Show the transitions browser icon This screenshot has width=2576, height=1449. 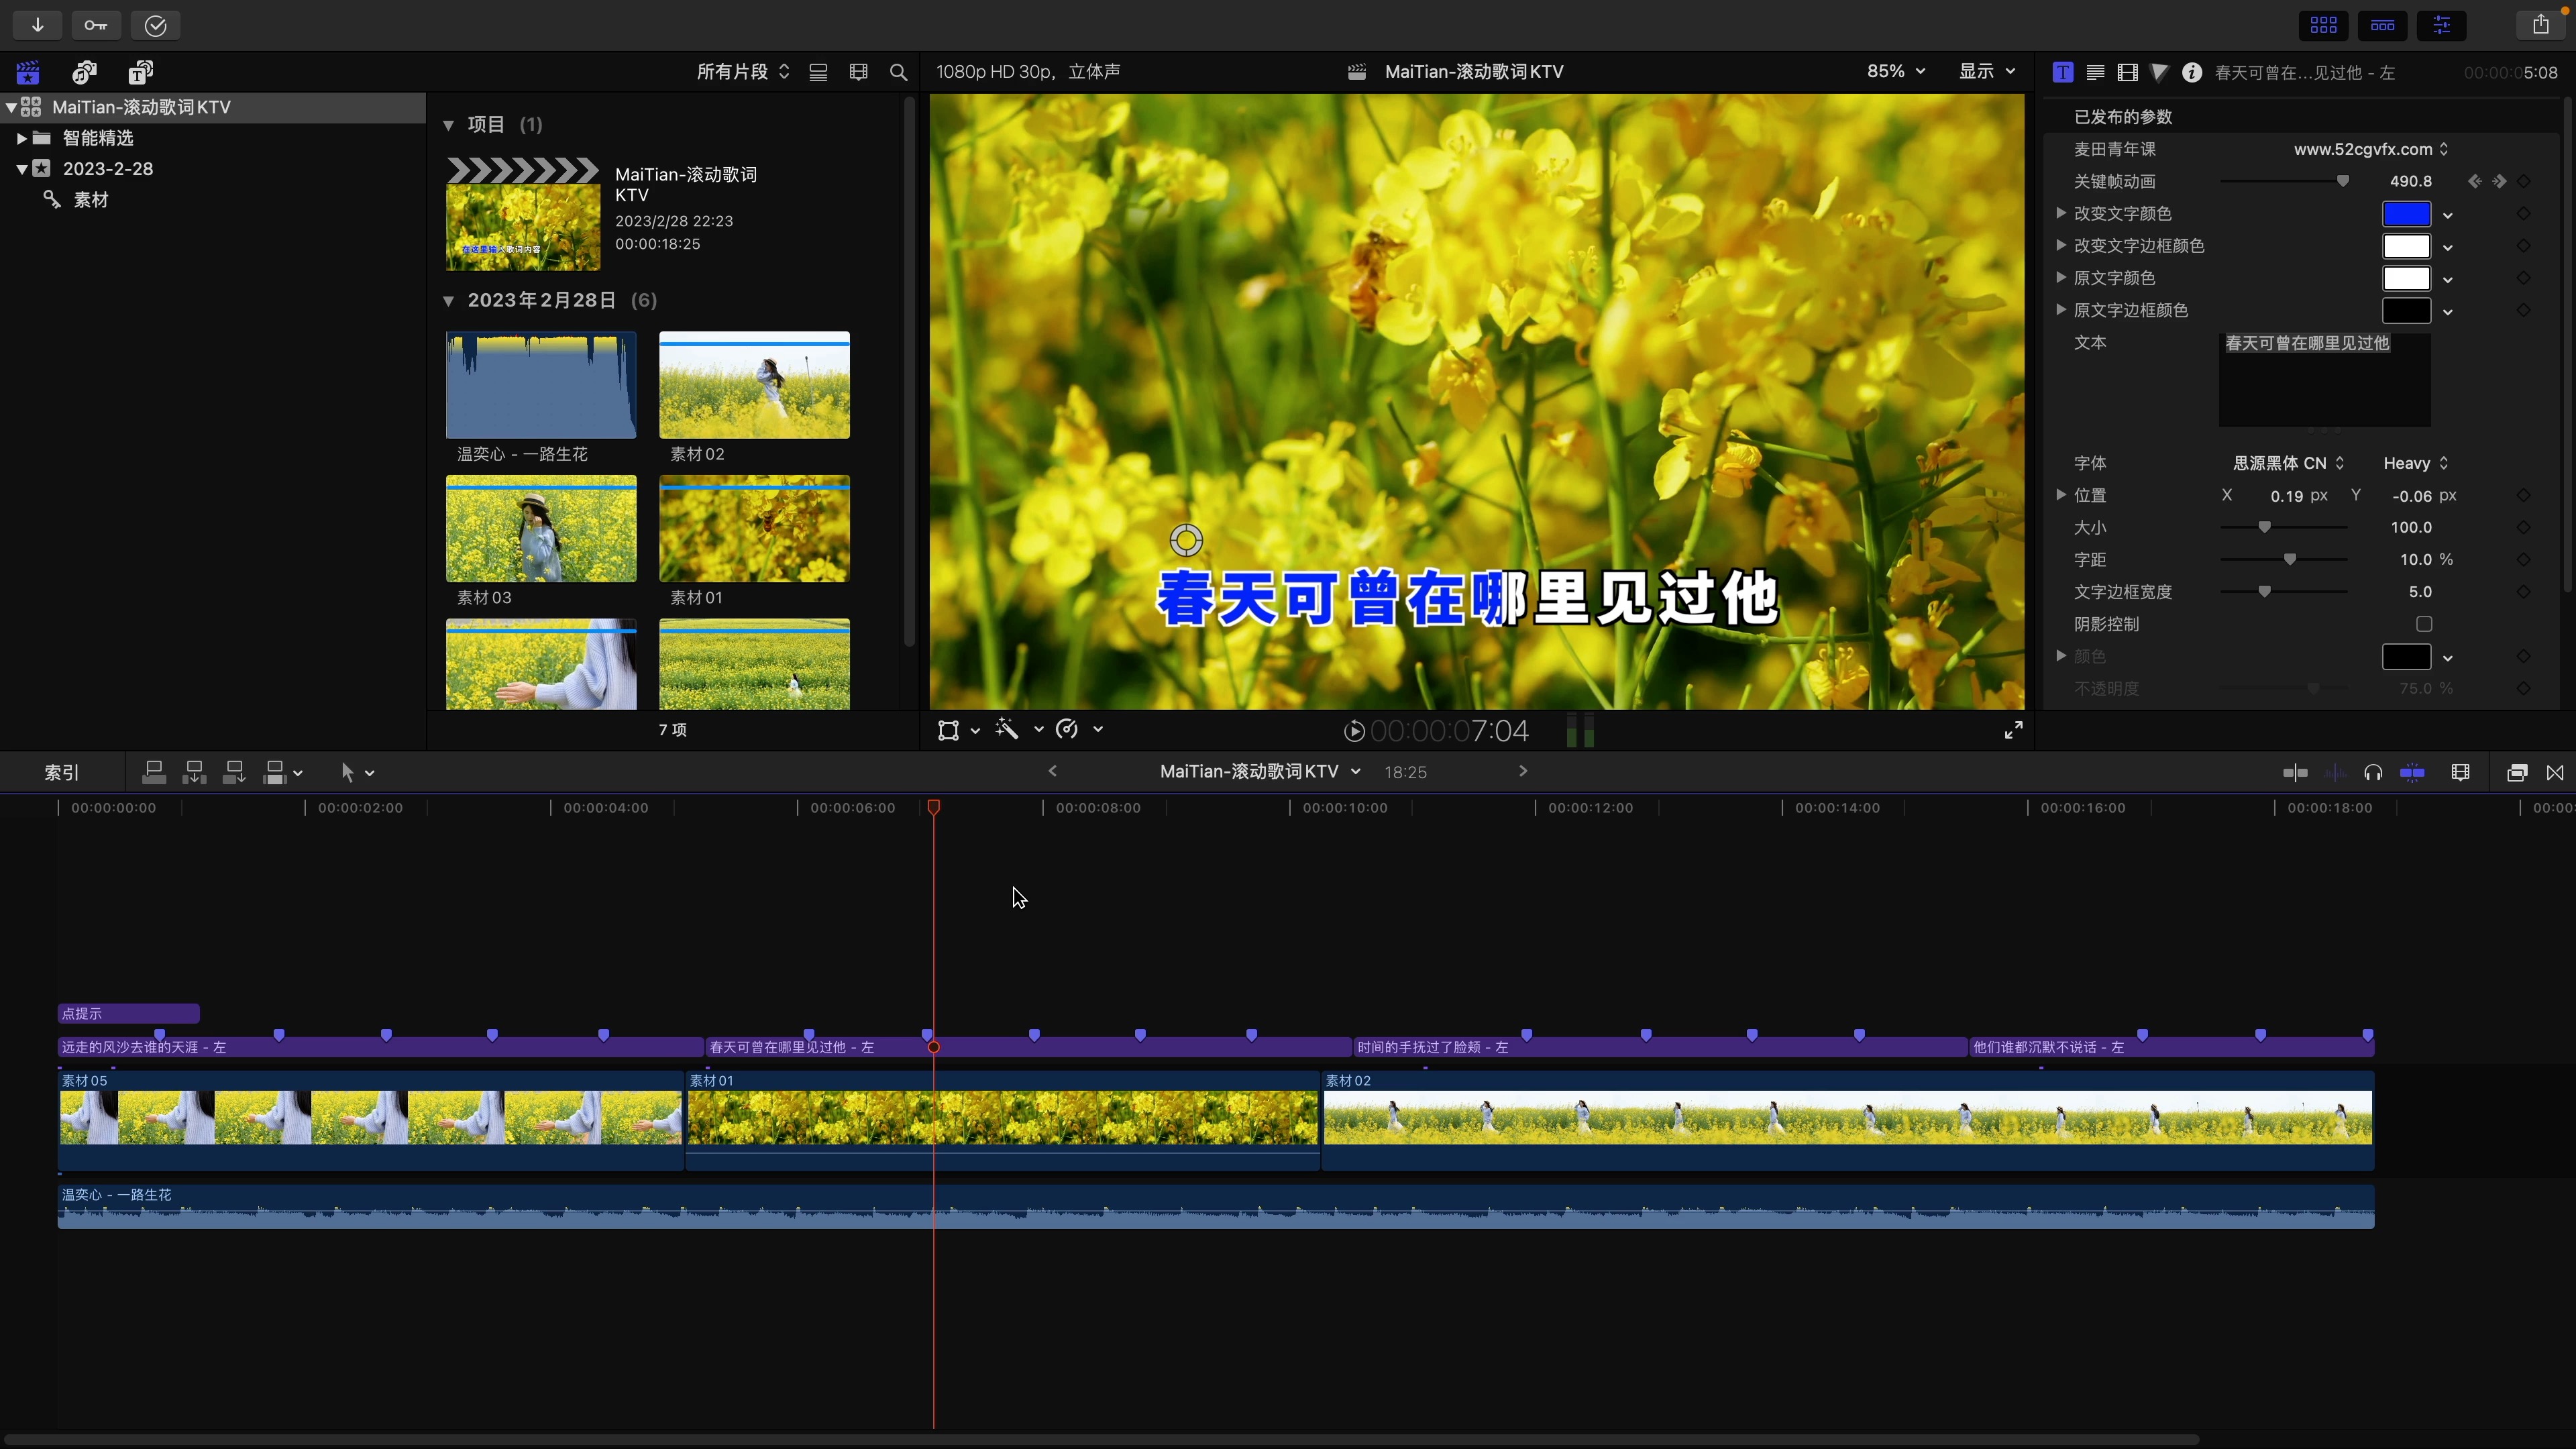click(2555, 773)
